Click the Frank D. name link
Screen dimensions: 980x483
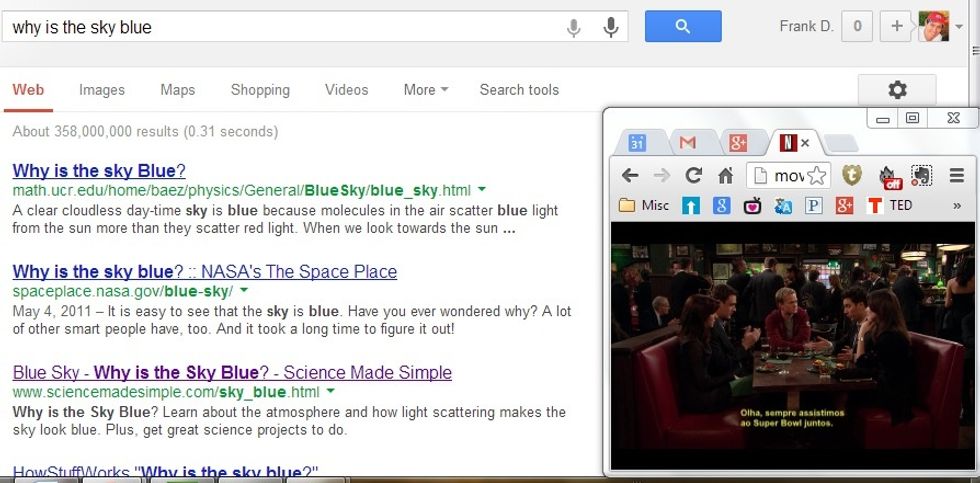coord(806,26)
